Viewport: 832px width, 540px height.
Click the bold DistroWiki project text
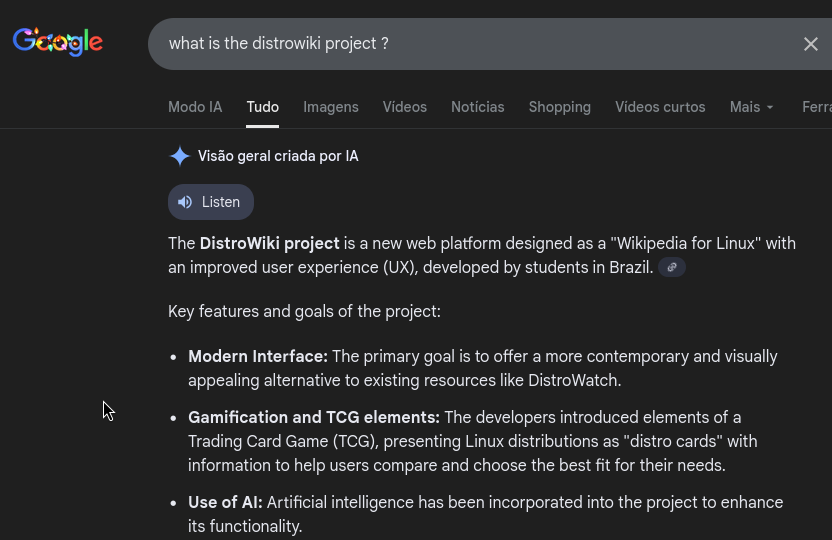[x=269, y=243]
